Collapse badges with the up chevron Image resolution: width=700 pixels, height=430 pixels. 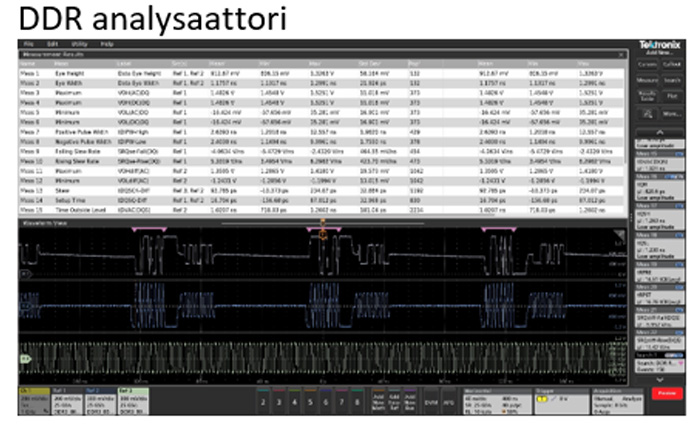pyautogui.click(x=660, y=130)
